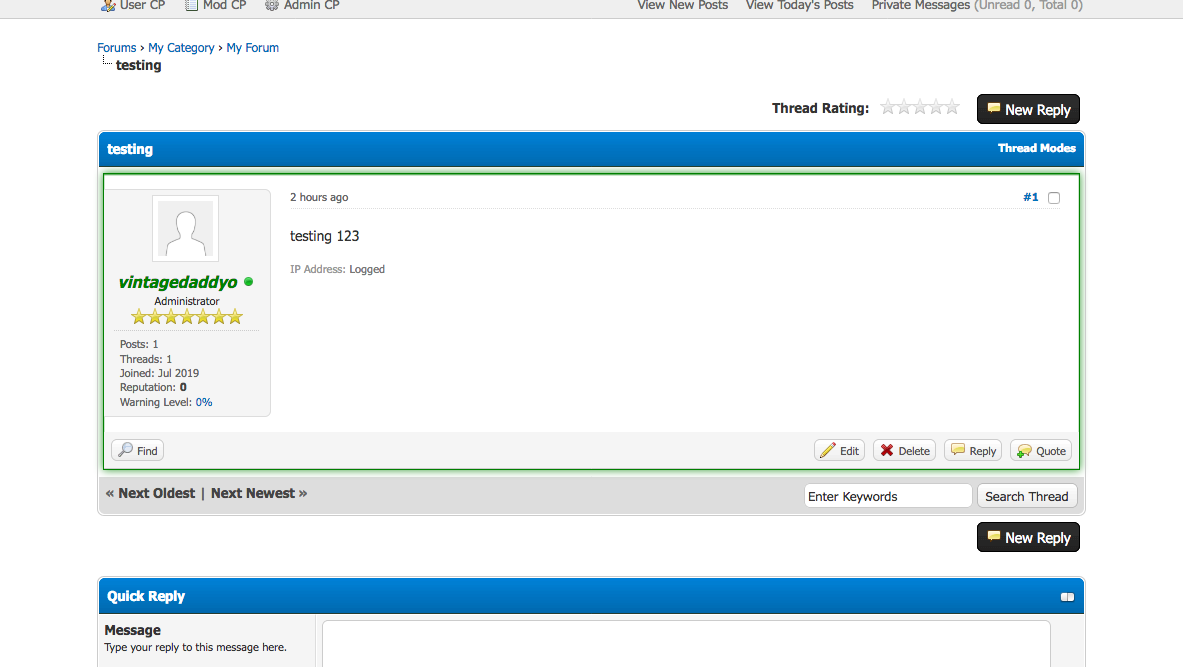
Task: Open the Thread Modes menu
Action: pos(1037,148)
